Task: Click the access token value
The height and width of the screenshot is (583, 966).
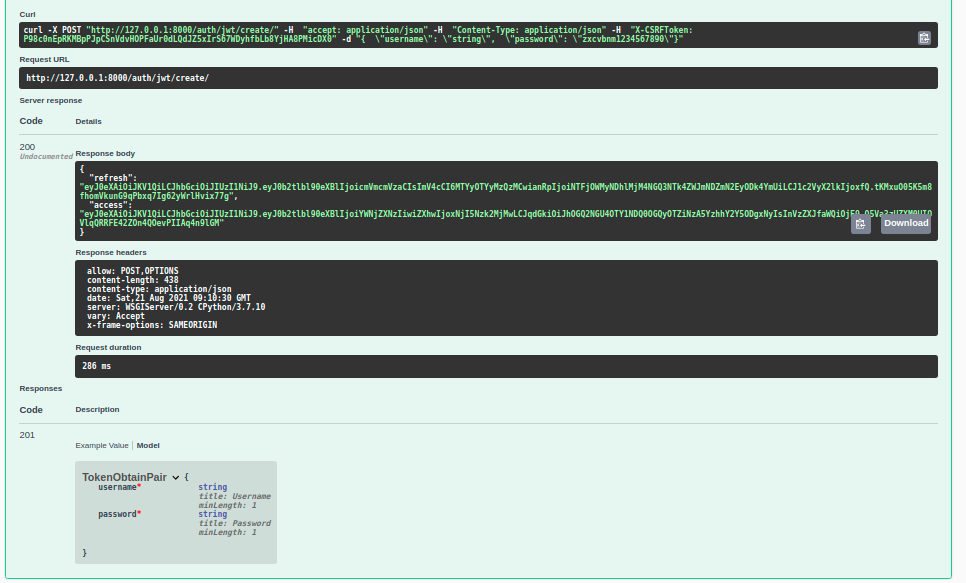Action: point(450,213)
